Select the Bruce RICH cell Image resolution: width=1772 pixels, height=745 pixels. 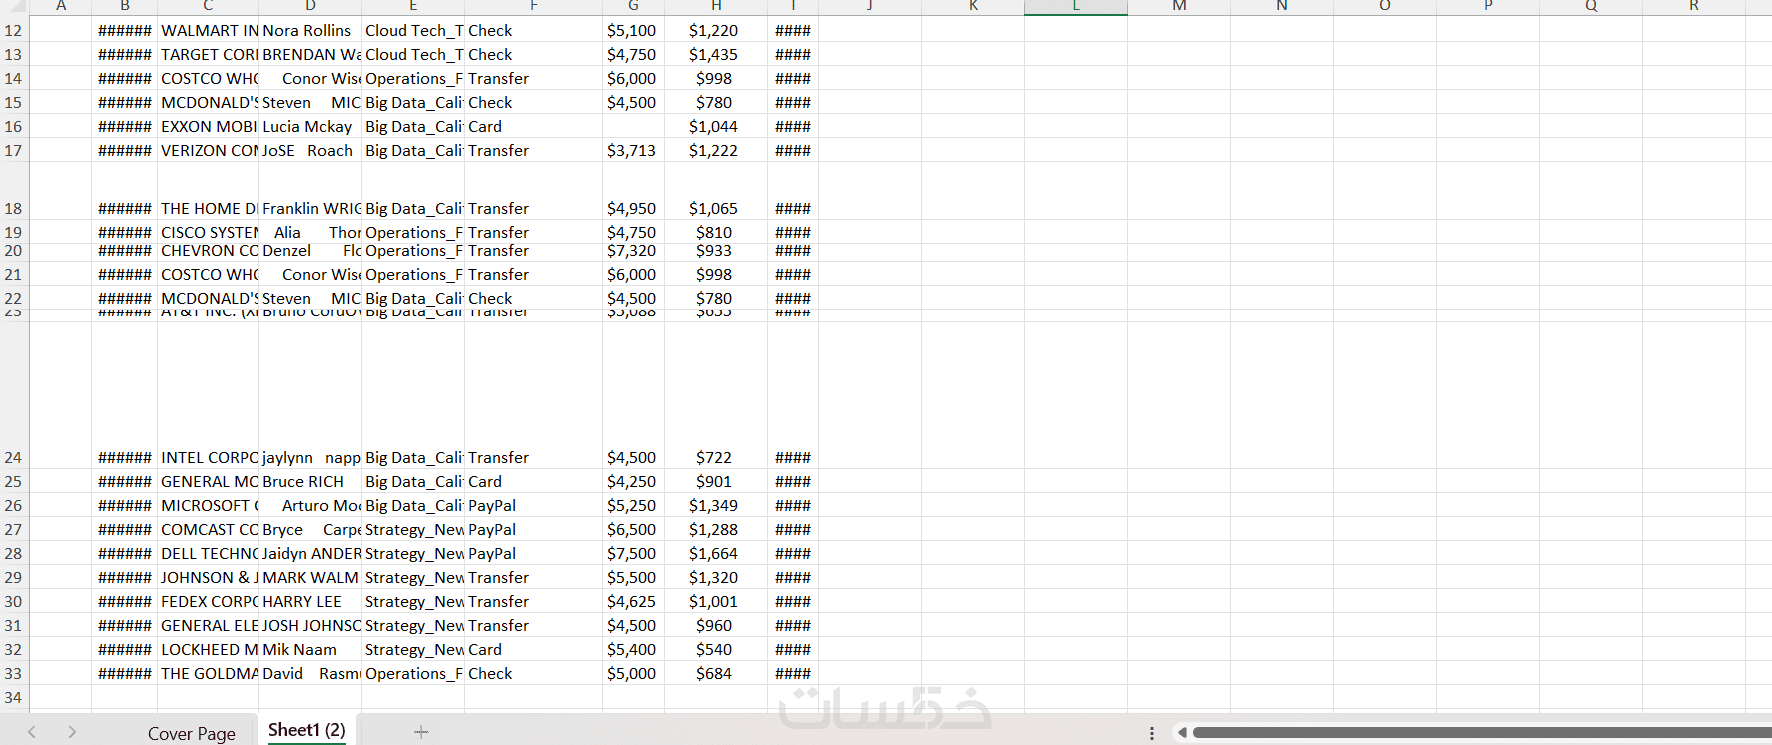[310, 481]
